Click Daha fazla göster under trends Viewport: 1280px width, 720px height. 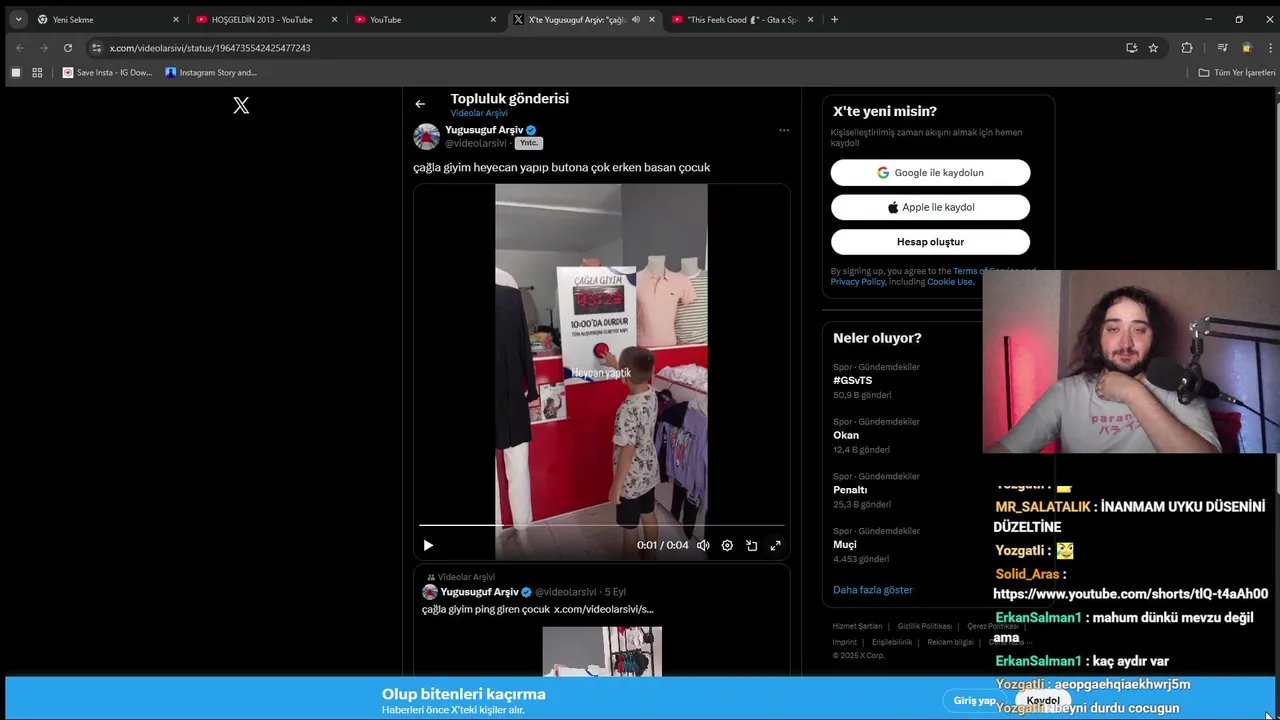click(873, 590)
